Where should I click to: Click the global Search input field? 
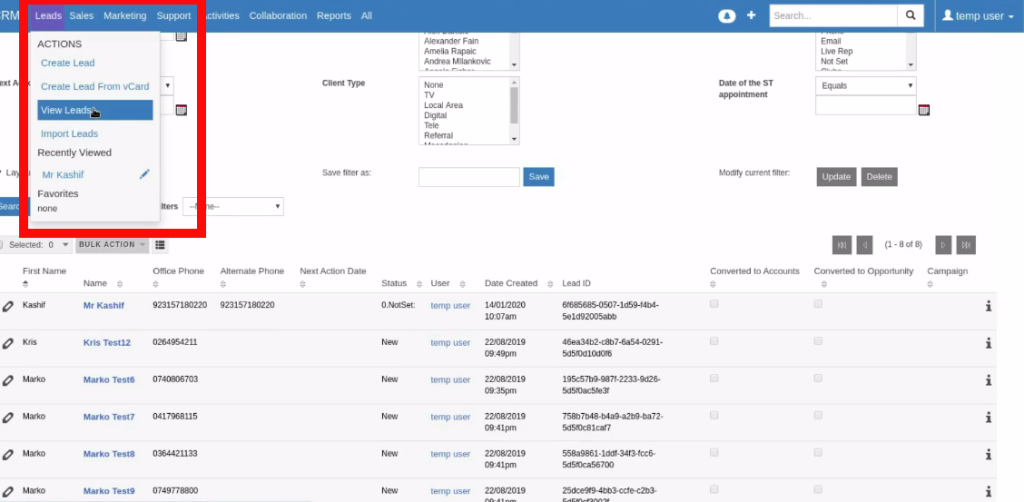click(x=833, y=16)
